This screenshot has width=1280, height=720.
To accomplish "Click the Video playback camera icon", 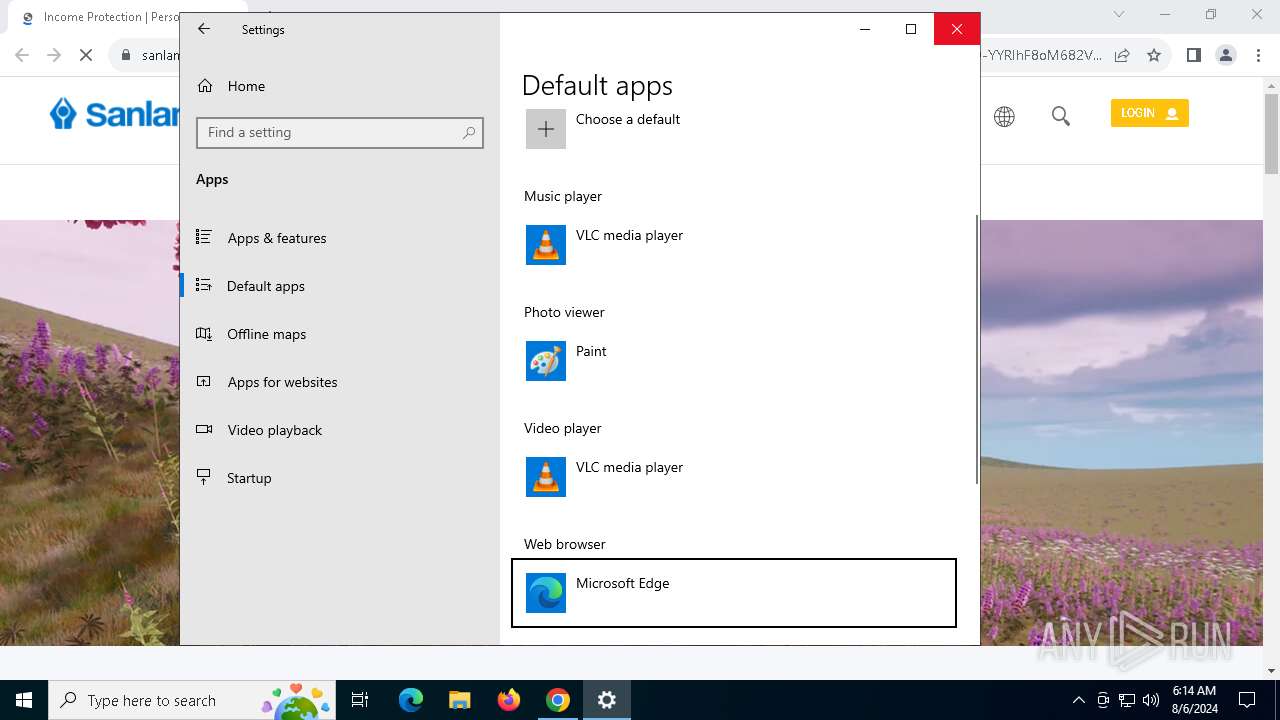I will 204,429.
